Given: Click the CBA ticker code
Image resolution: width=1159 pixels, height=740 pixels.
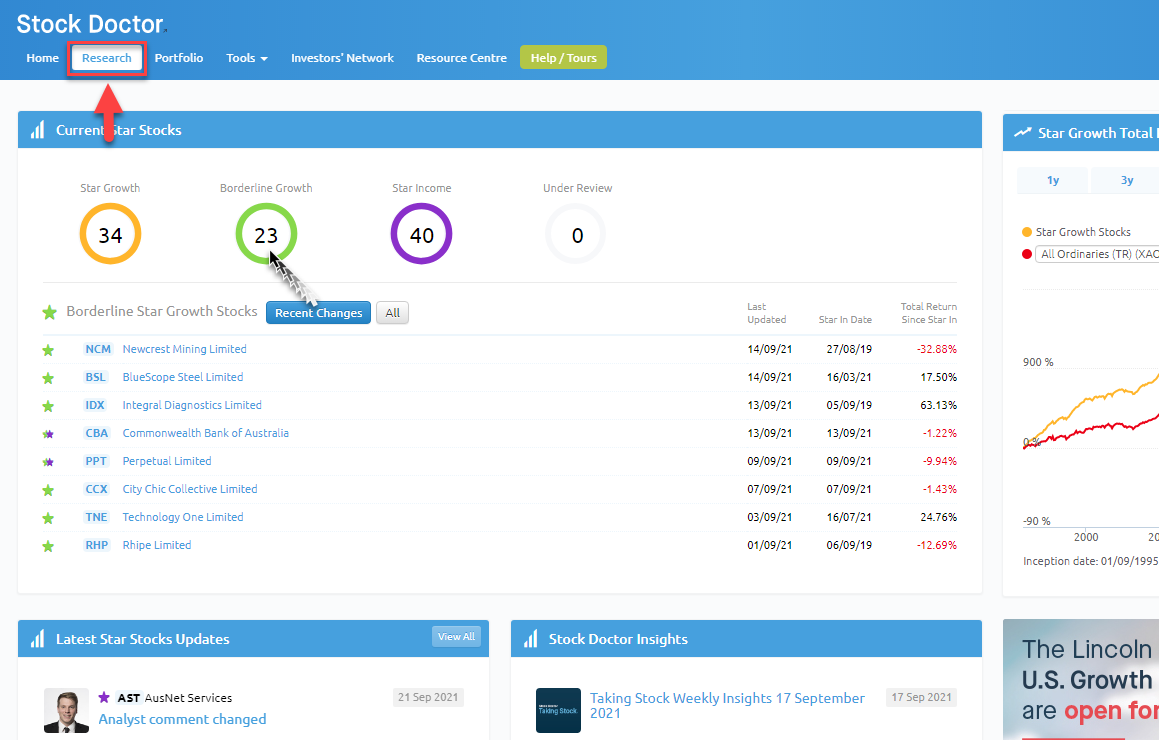Looking at the screenshot, I should [x=97, y=433].
